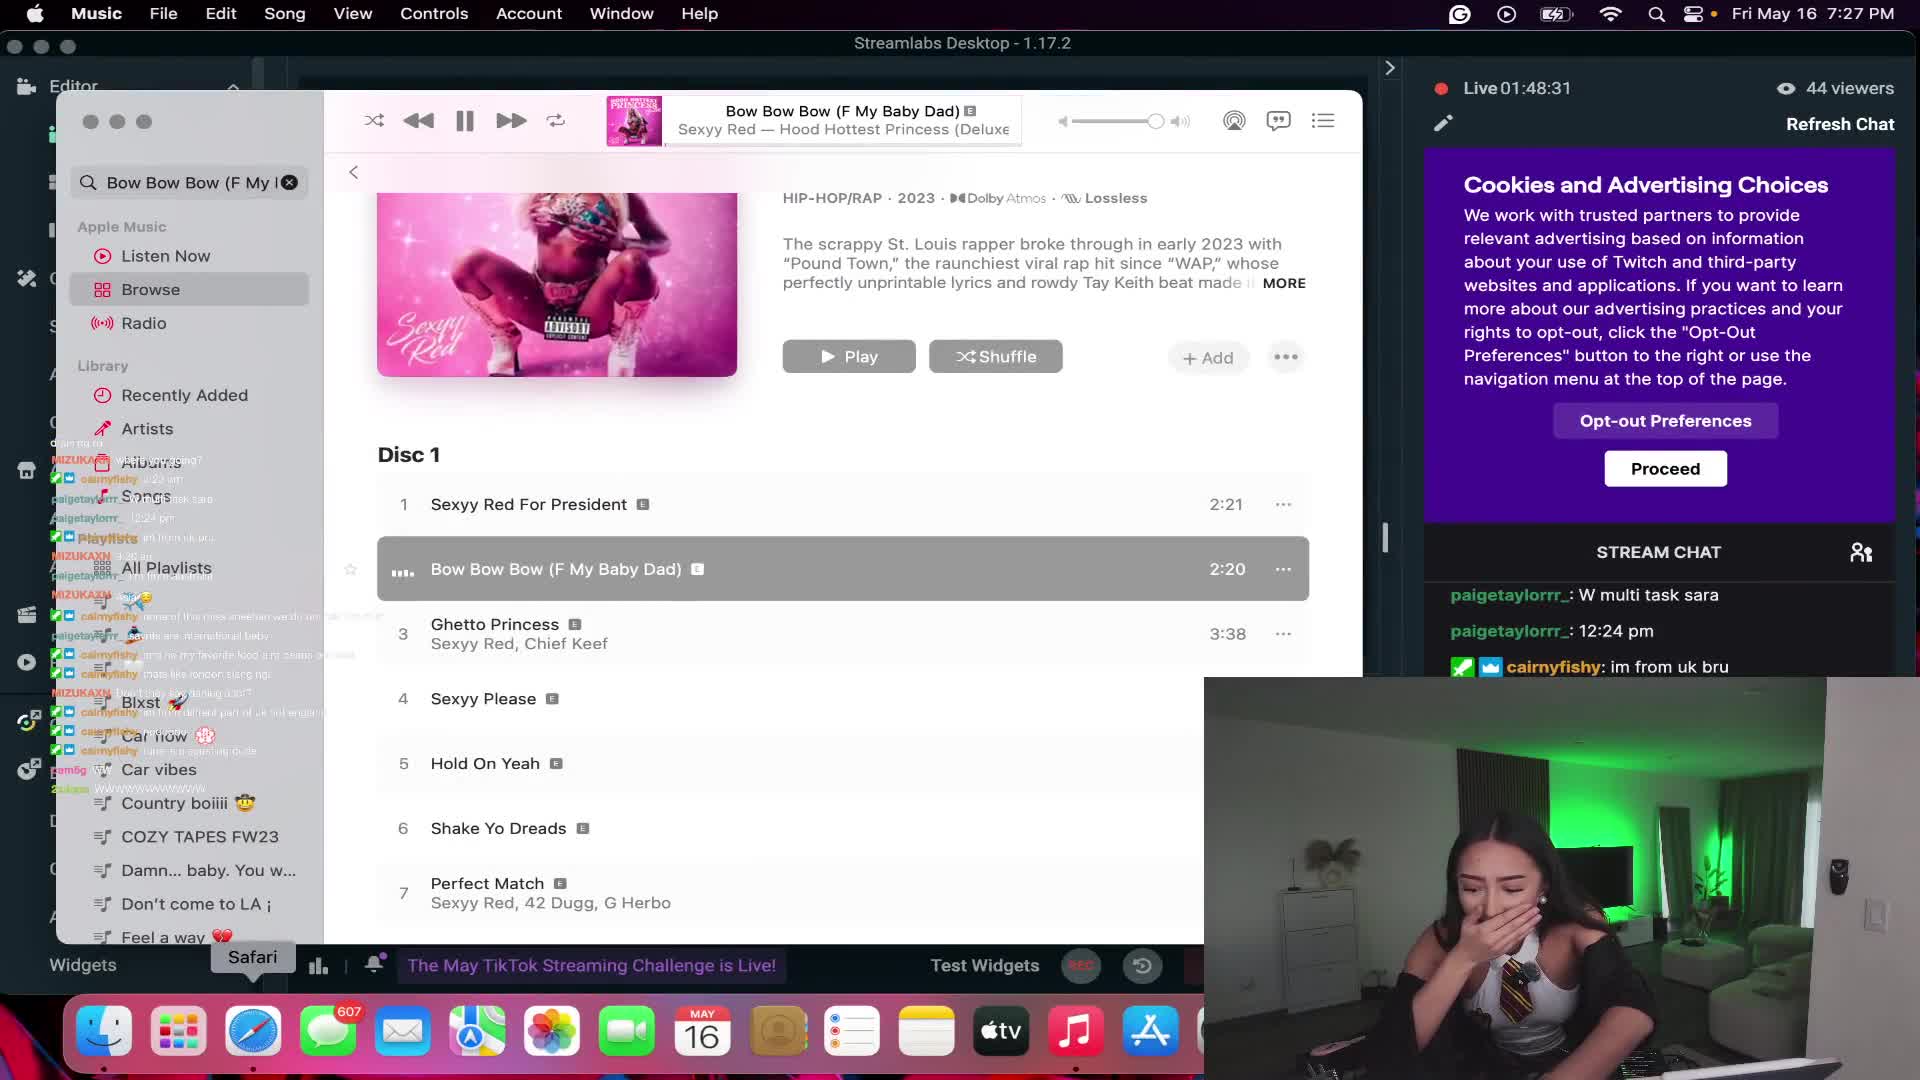Image resolution: width=1920 pixels, height=1080 pixels.
Task: Shuffle the album
Action: click(x=995, y=356)
